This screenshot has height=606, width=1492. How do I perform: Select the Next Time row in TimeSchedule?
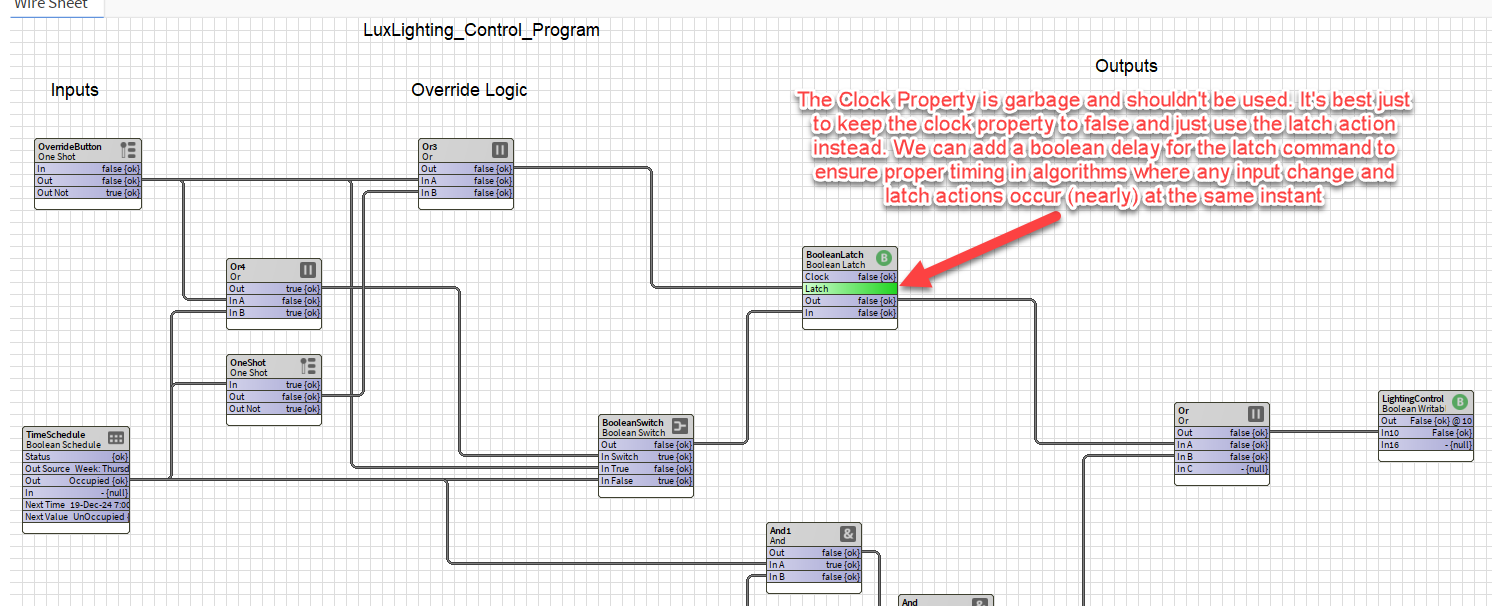(76, 505)
